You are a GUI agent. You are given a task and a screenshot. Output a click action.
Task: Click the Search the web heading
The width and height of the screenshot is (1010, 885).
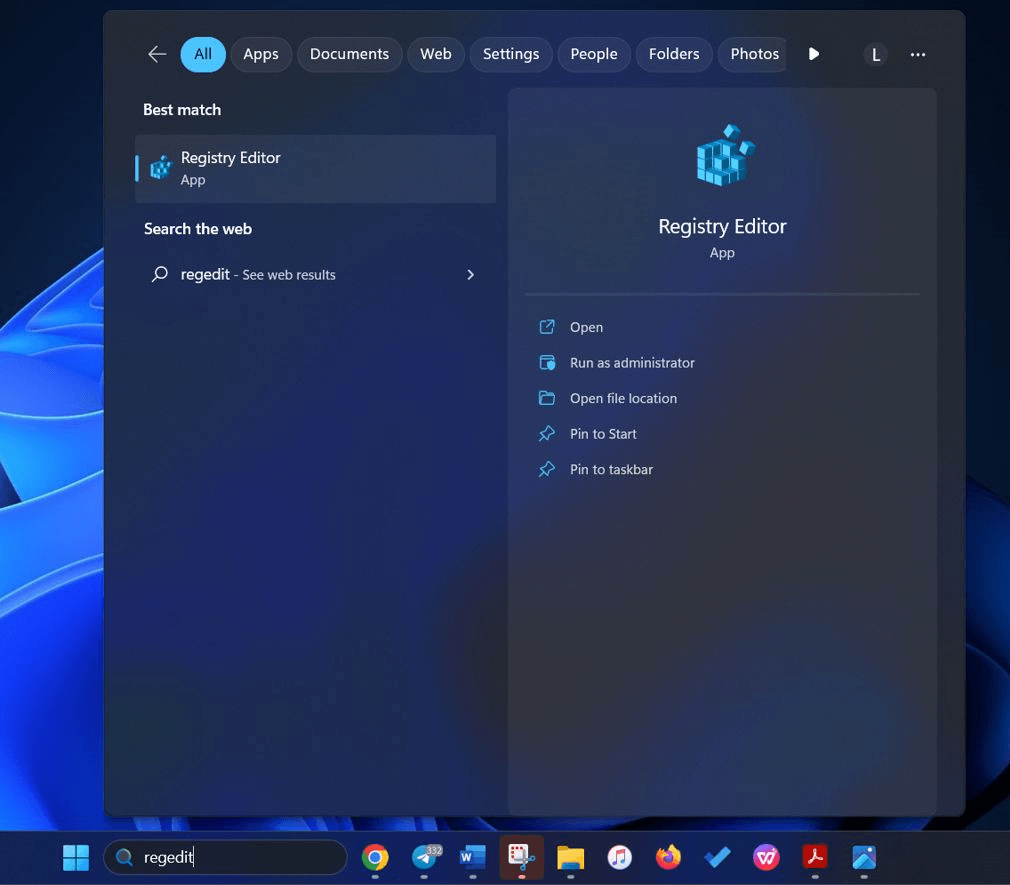[198, 229]
